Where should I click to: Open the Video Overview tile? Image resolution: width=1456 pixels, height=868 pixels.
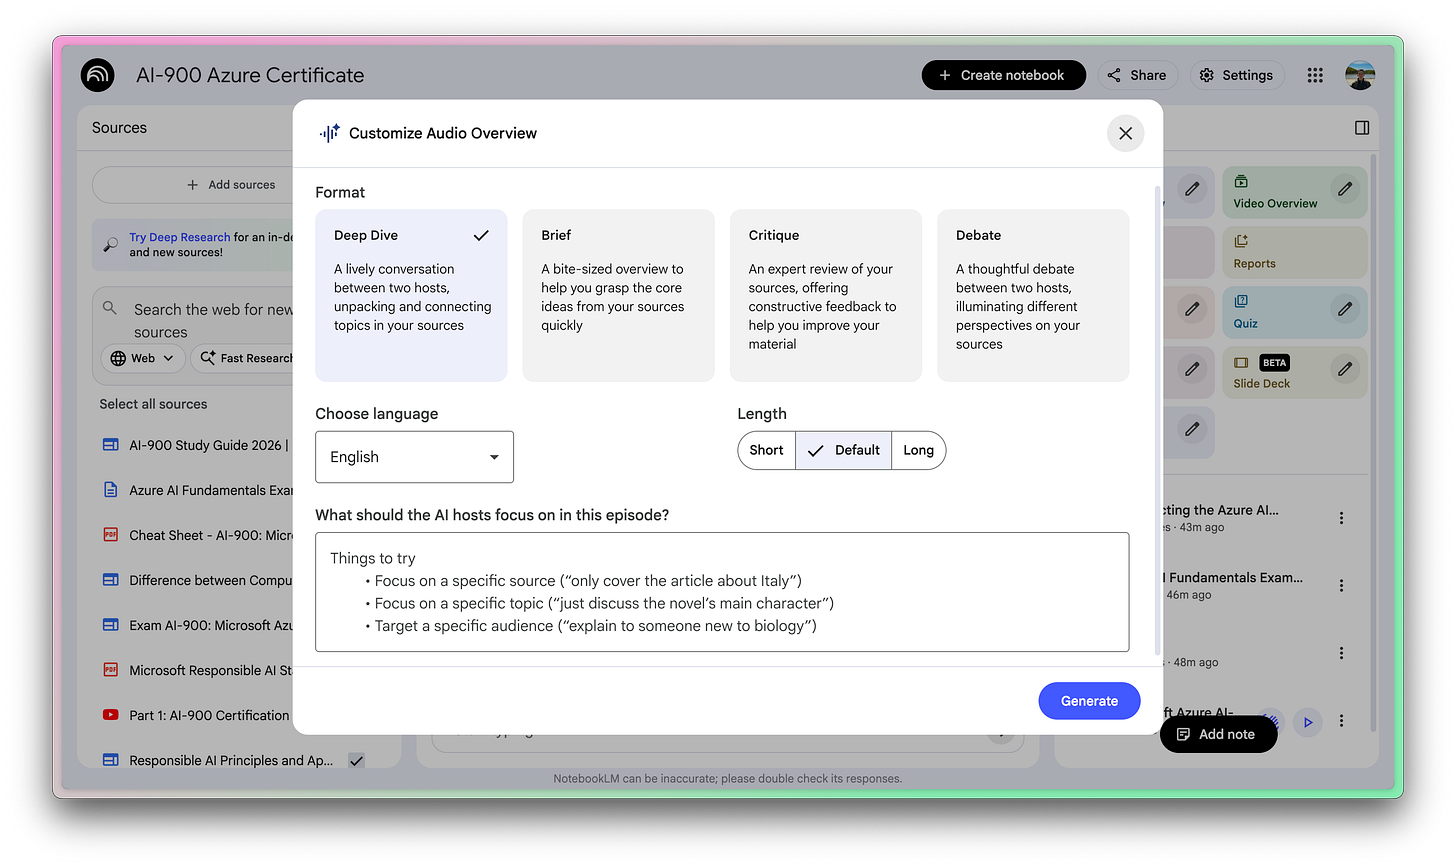coord(1294,192)
